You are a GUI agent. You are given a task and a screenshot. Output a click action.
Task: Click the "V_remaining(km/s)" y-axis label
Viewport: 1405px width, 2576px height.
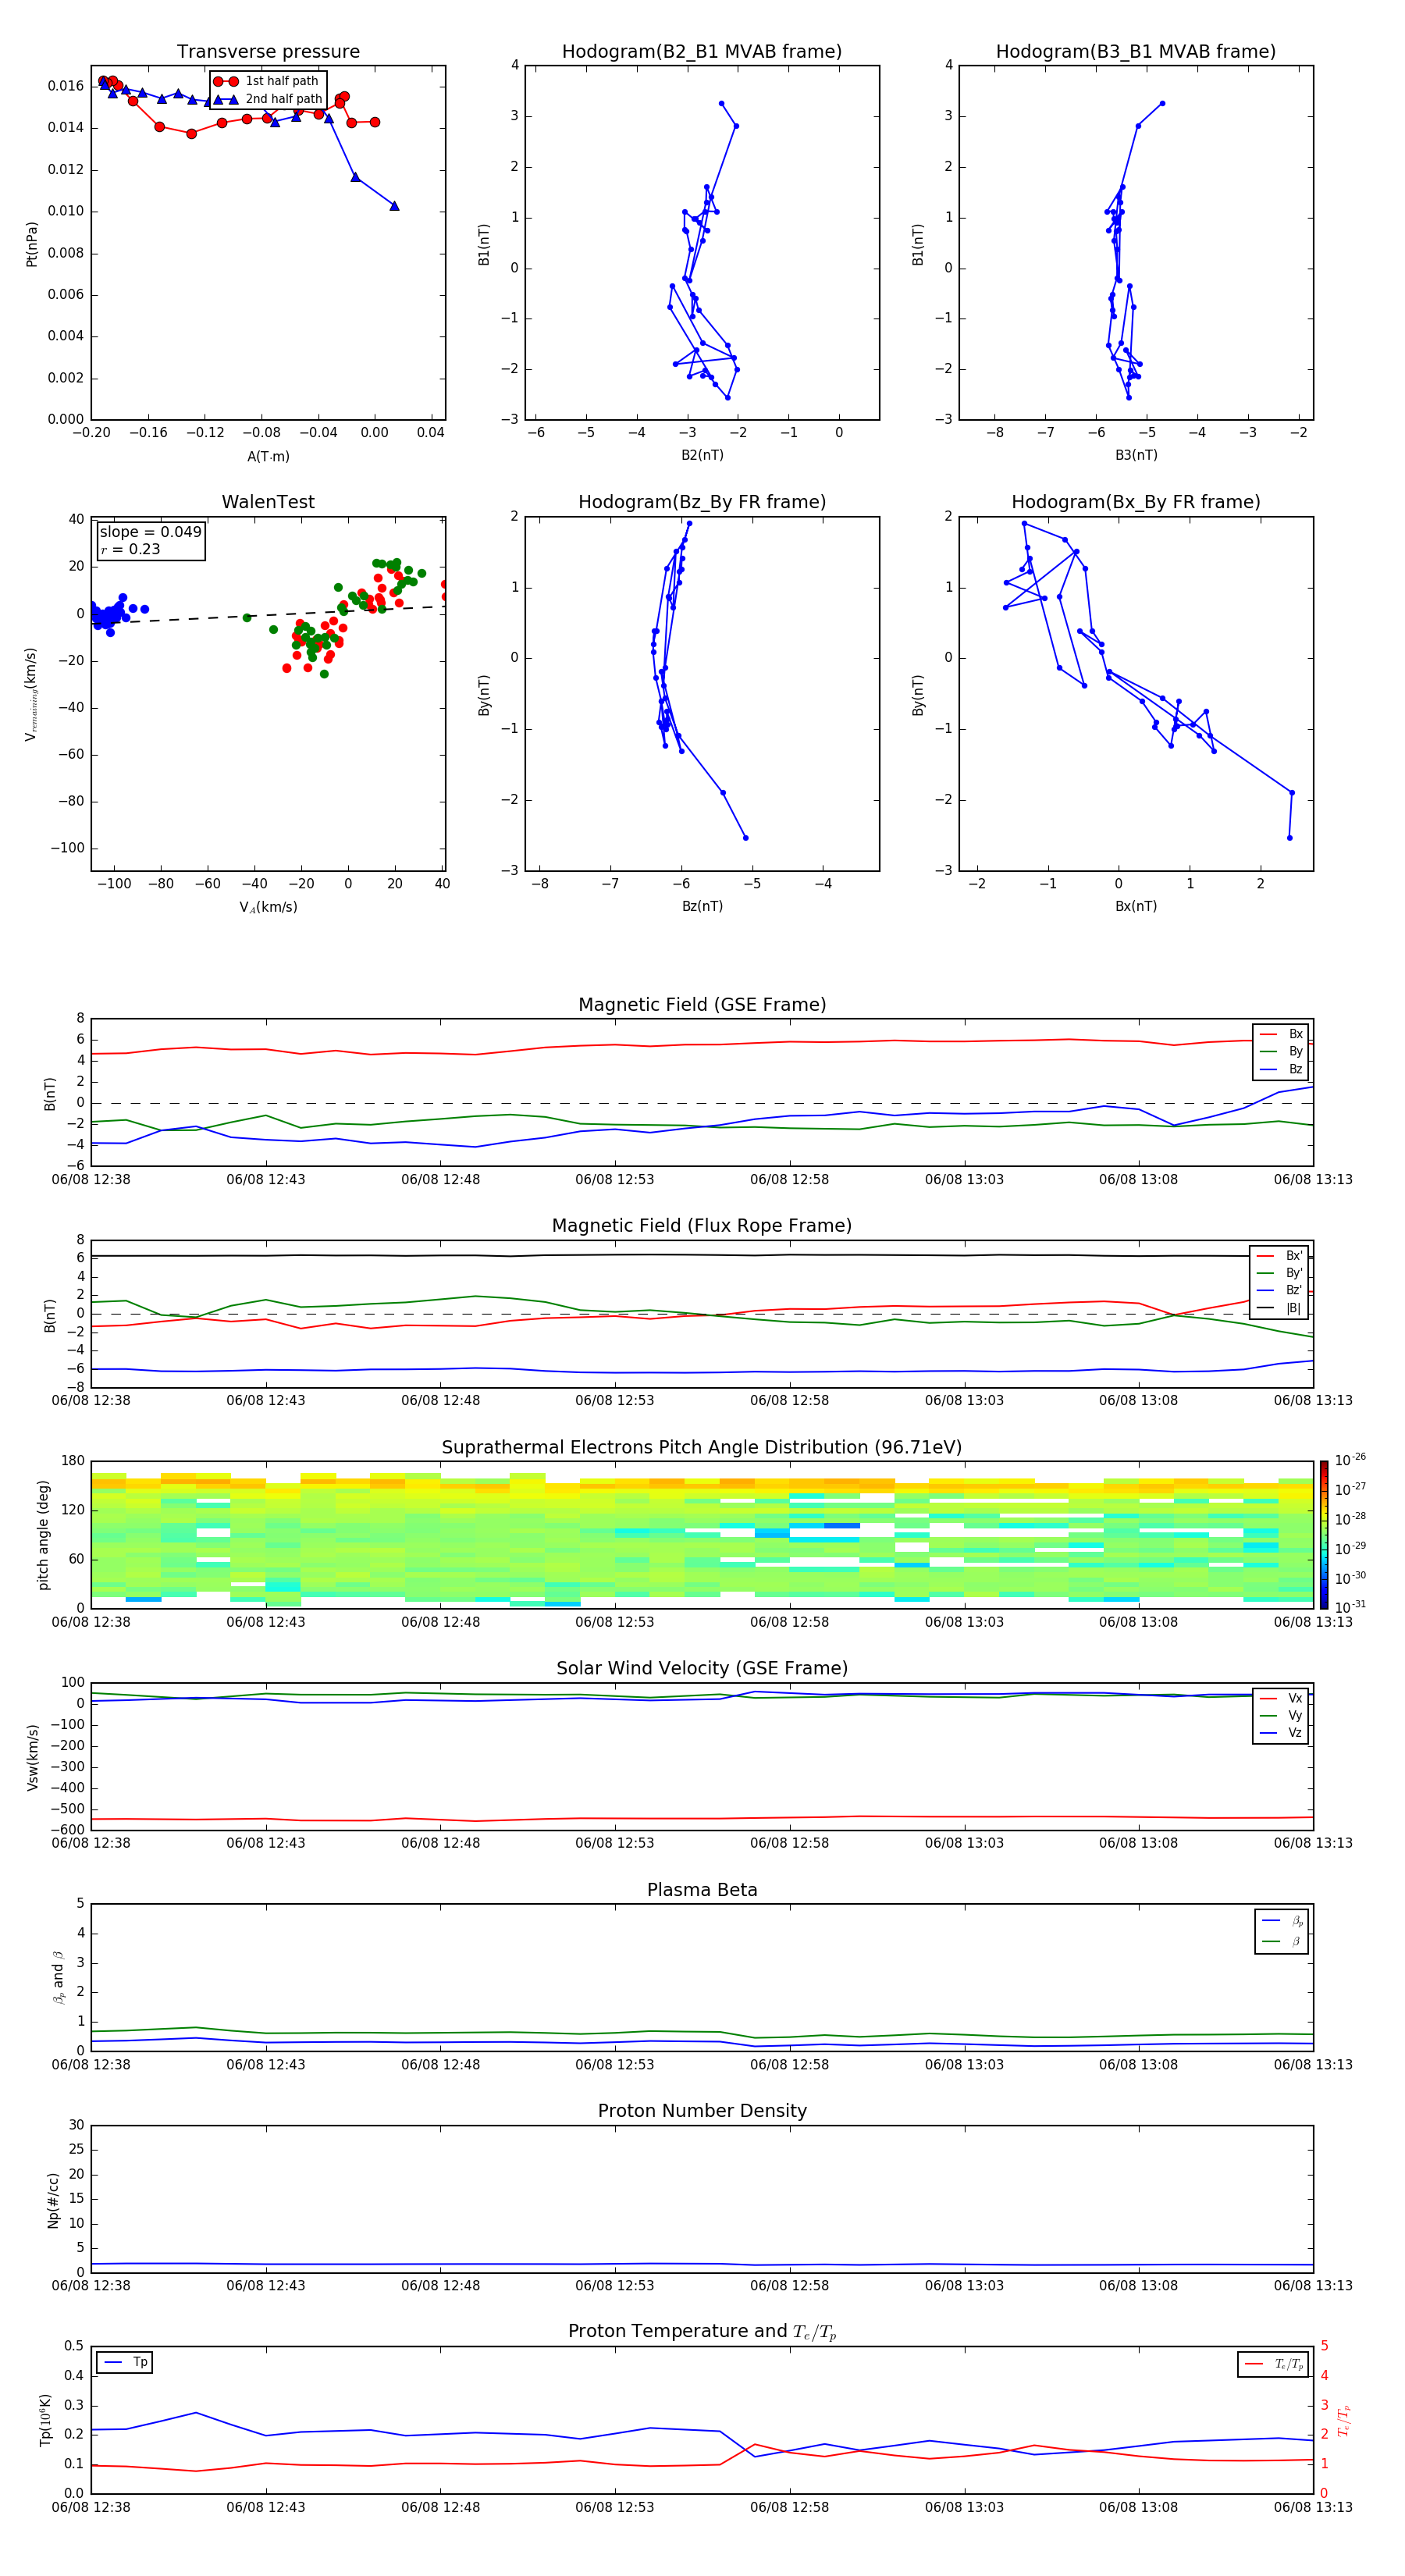click(x=31, y=694)
